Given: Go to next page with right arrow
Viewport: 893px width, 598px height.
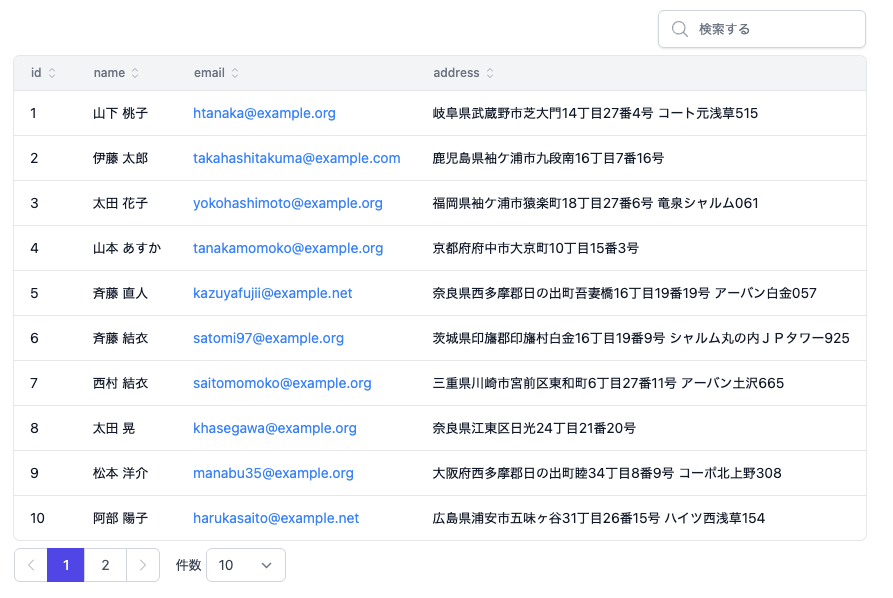Looking at the screenshot, I should click(143, 565).
